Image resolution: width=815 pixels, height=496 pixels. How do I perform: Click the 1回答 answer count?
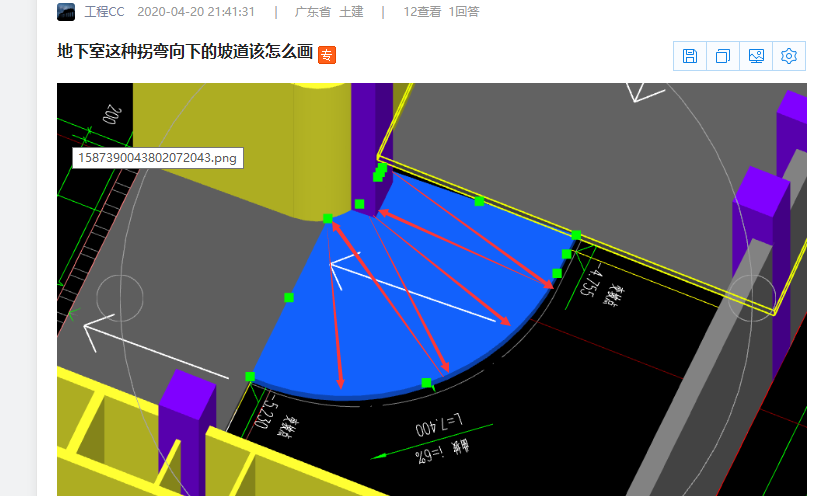pyautogui.click(x=464, y=12)
